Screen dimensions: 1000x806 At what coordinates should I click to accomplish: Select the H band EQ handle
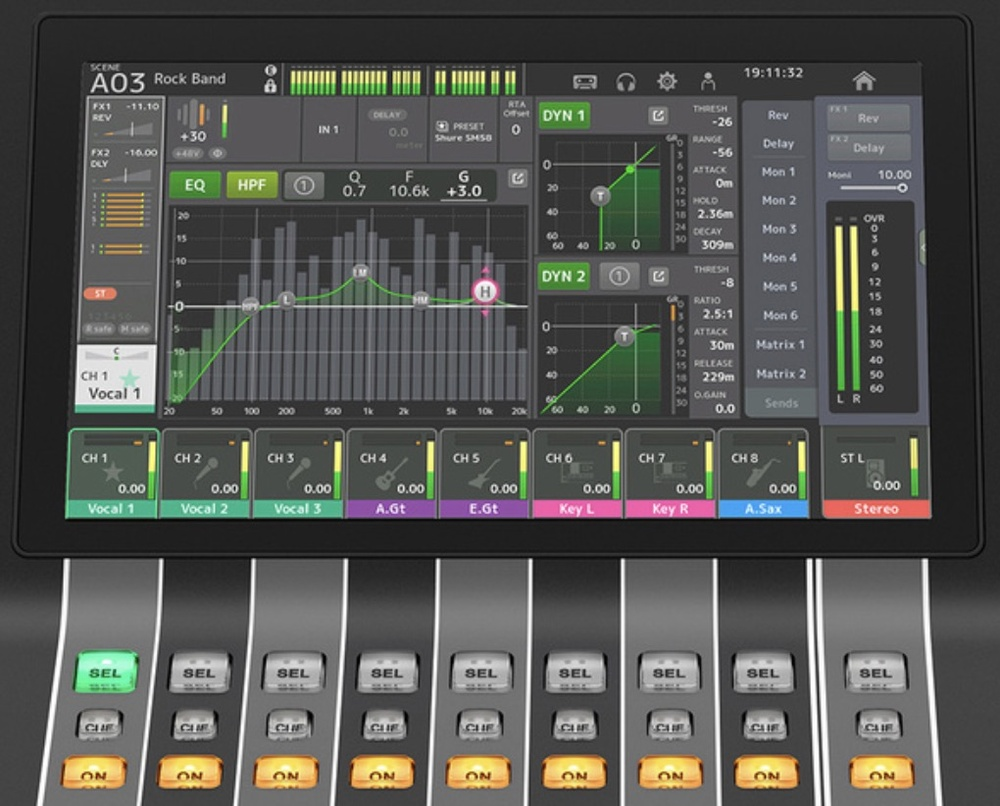pyautogui.click(x=485, y=291)
